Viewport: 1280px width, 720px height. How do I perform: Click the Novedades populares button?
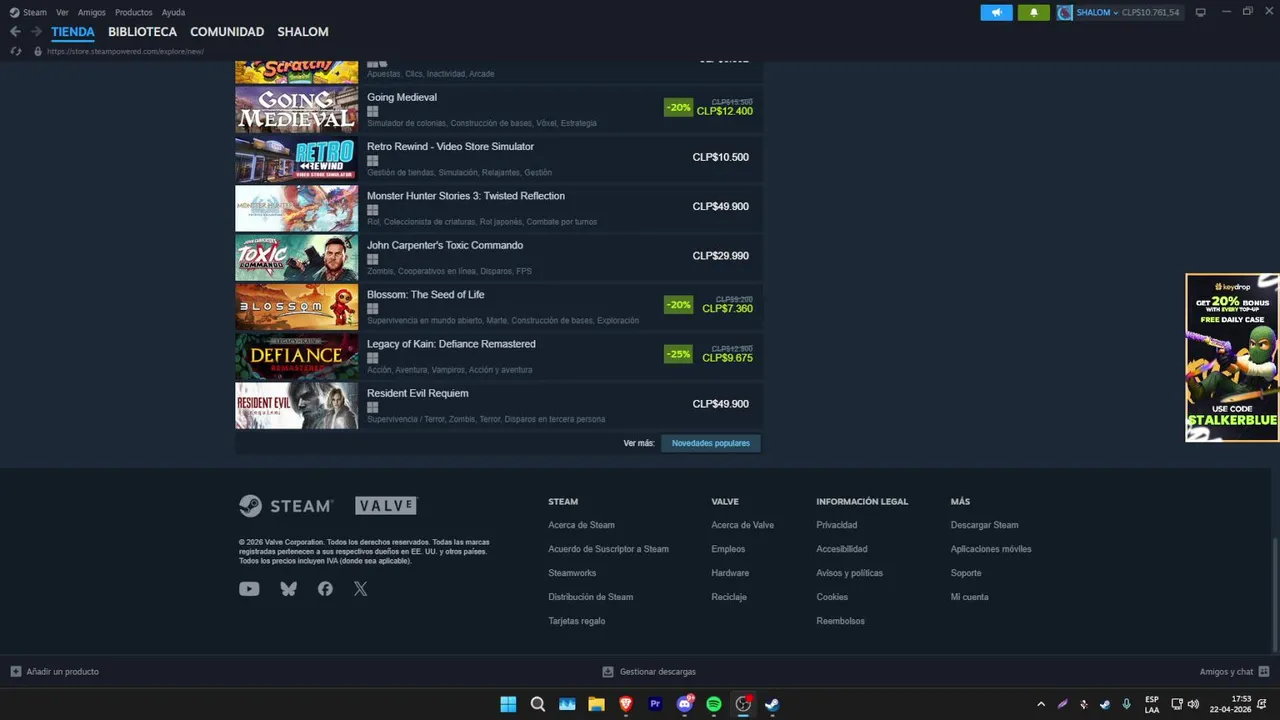(711, 443)
